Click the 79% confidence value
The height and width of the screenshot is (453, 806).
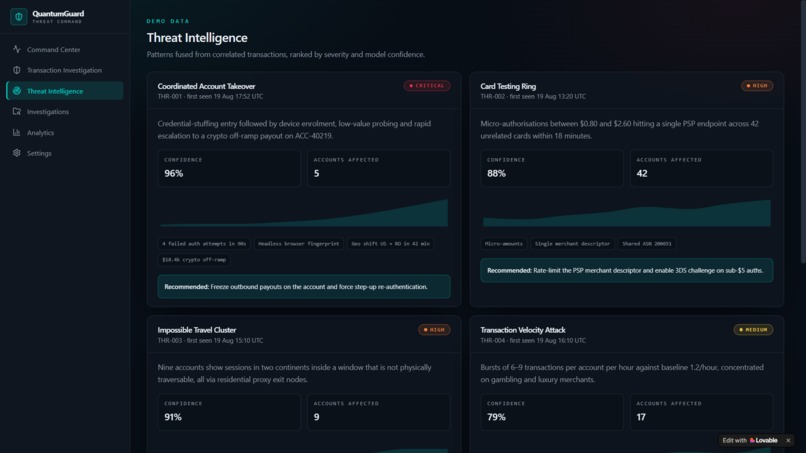click(x=497, y=417)
